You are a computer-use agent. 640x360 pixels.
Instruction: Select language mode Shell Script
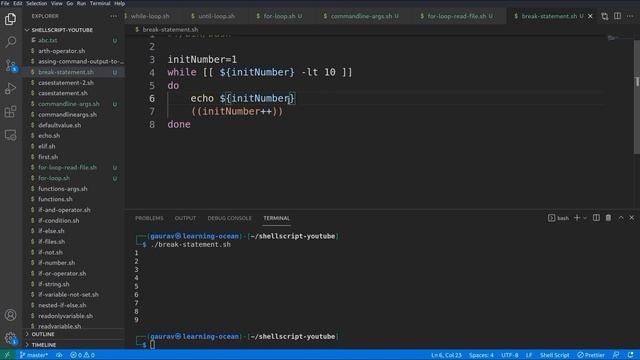coord(554,355)
